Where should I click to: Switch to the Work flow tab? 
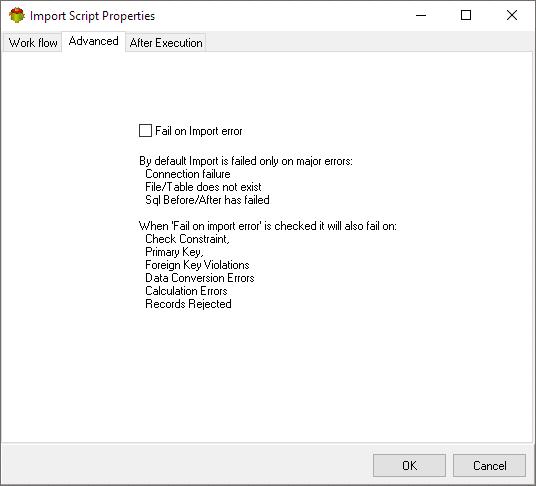[x=33, y=43]
